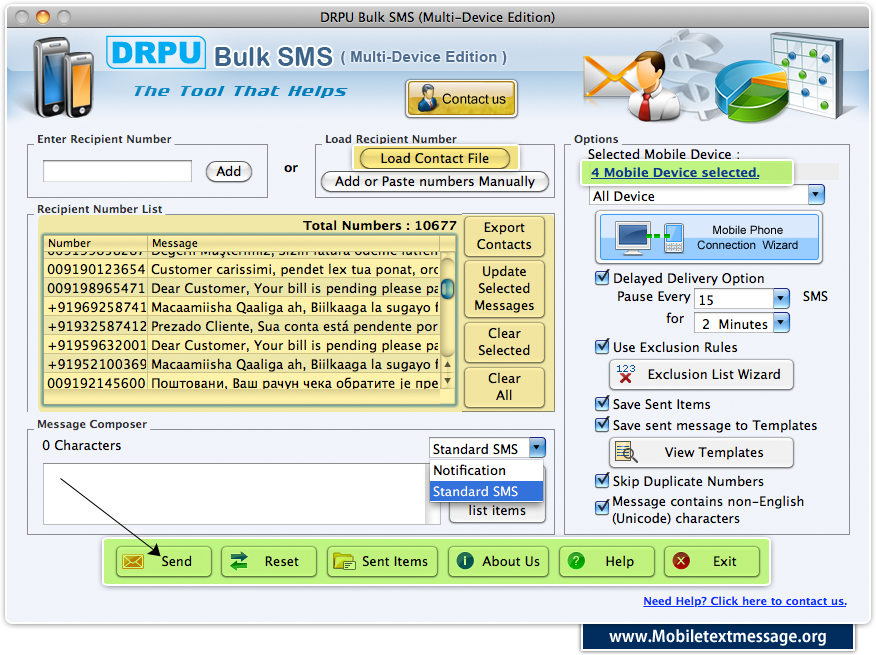The width and height of the screenshot is (876, 655).
Task: Collapse the Standard SMS type dropdown
Action: point(537,448)
